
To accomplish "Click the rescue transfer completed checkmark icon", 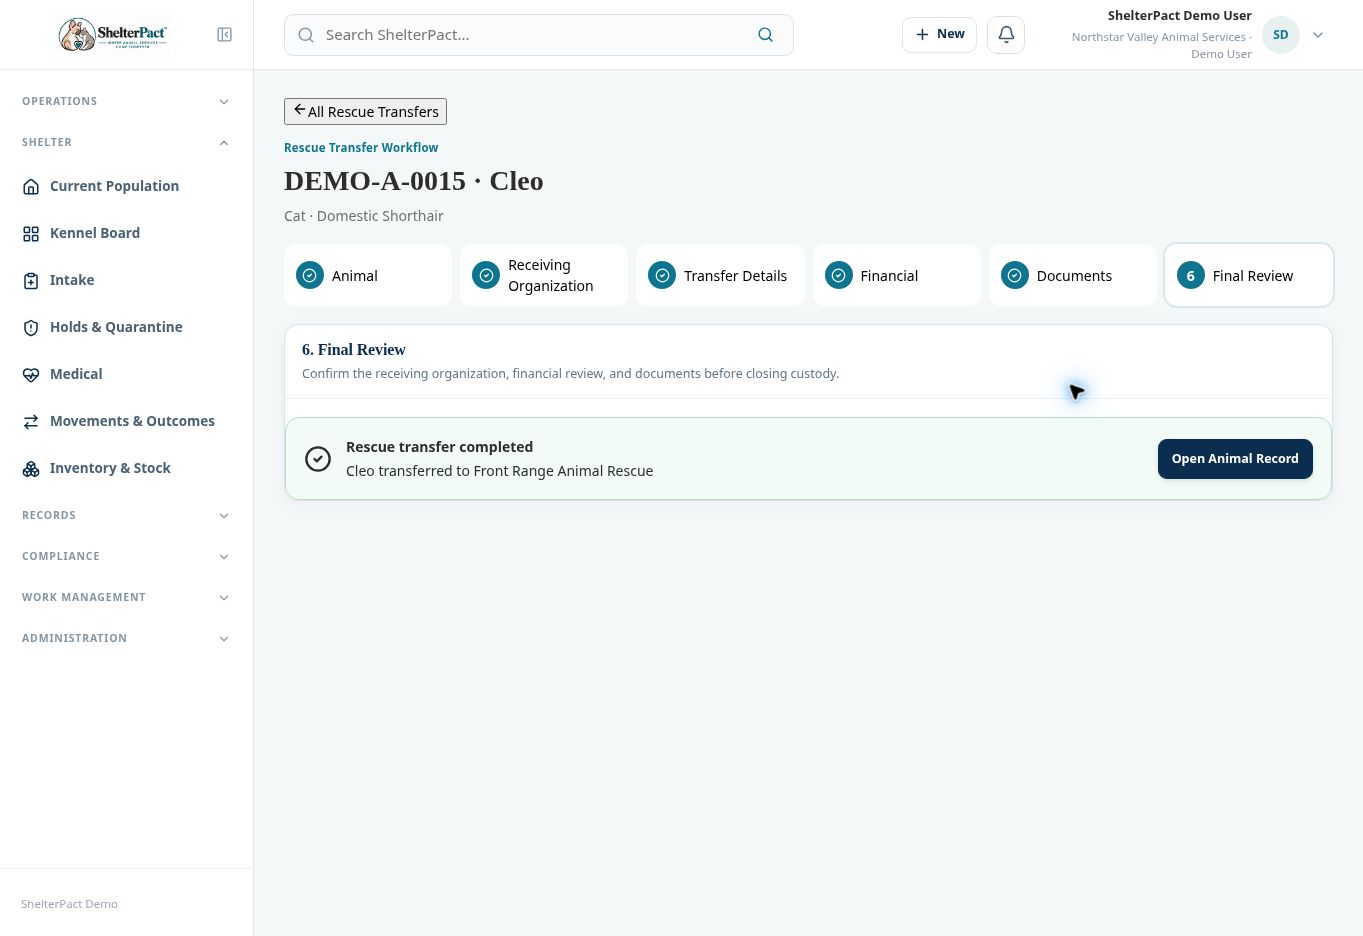I will coord(318,459).
